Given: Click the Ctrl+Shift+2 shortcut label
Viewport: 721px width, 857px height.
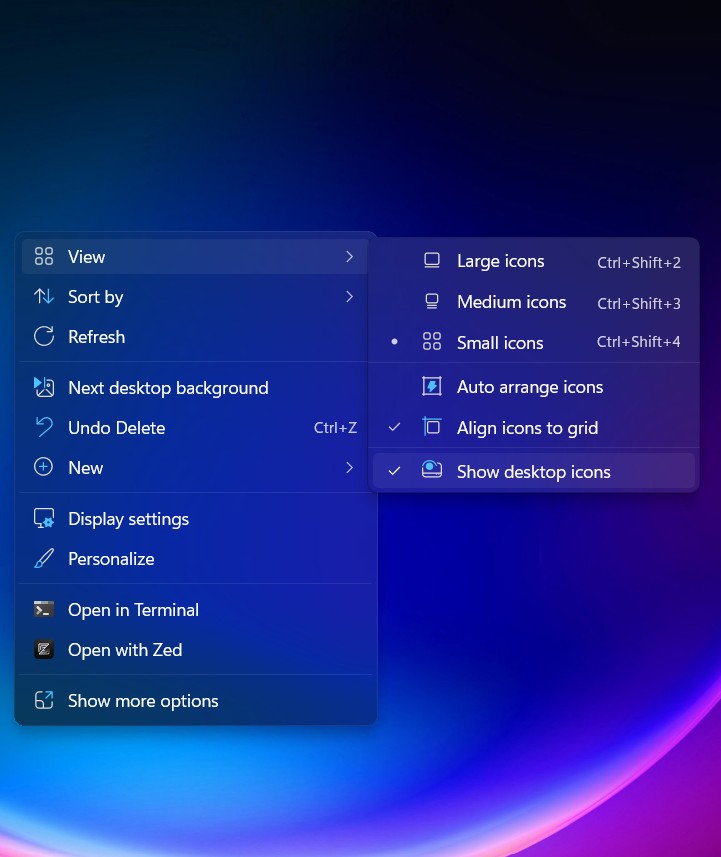Looking at the screenshot, I should (x=638, y=262).
